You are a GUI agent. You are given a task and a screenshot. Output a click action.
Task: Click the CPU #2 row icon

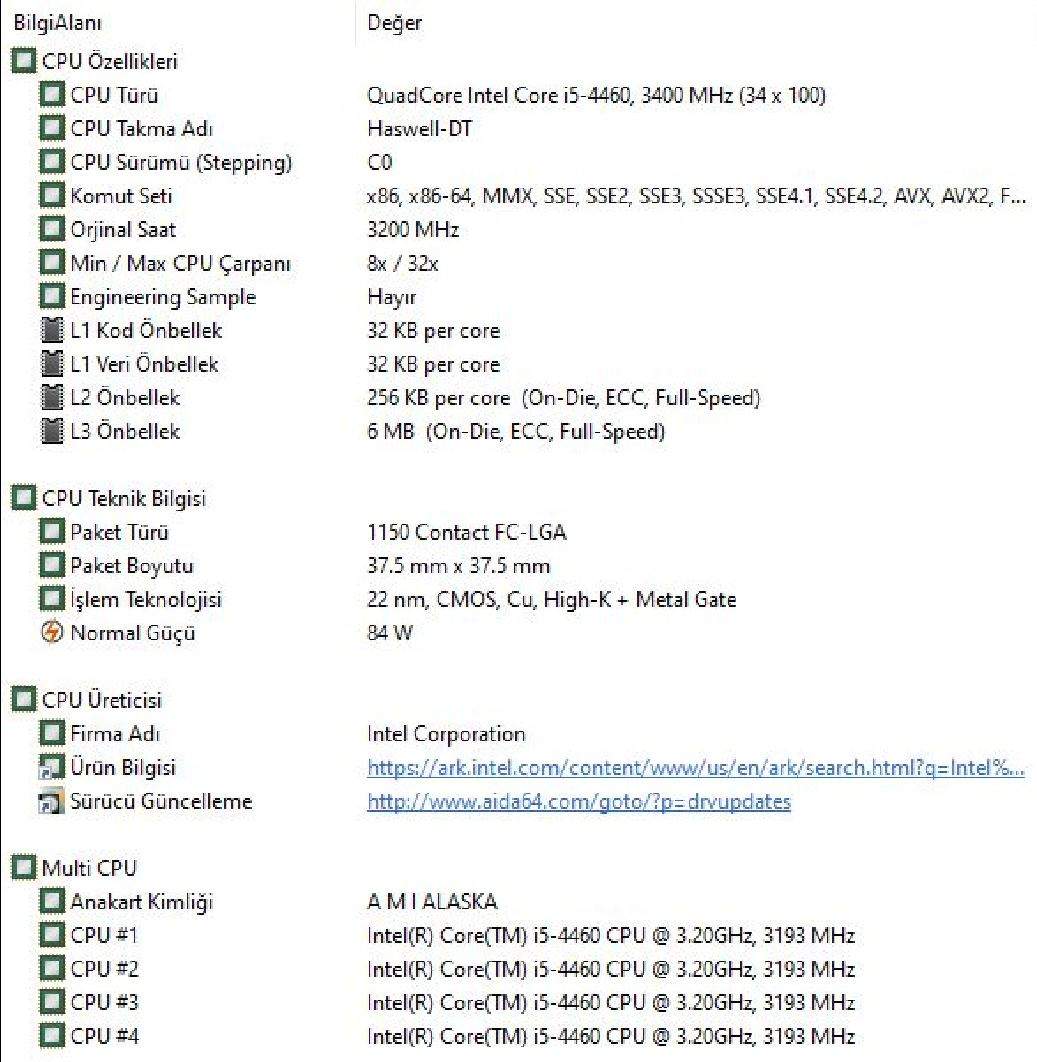[x=52, y=969]
